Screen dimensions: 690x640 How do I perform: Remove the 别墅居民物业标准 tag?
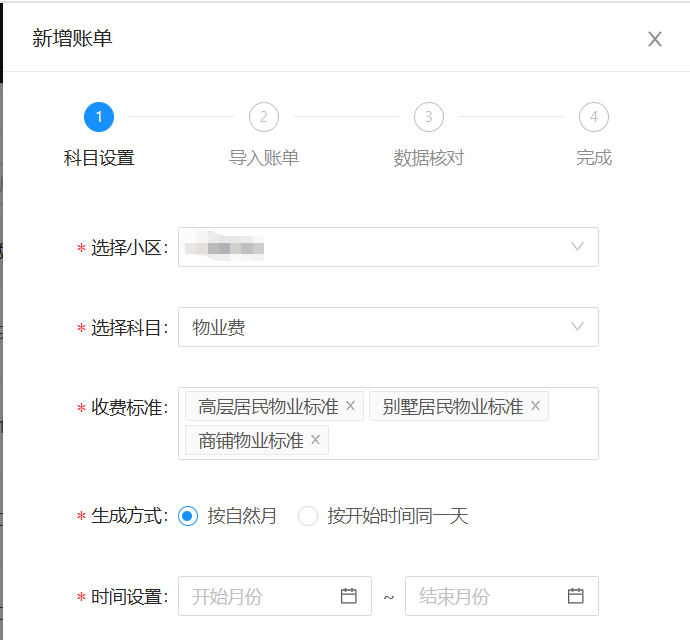pyautogui.click(x=535, y=406)
